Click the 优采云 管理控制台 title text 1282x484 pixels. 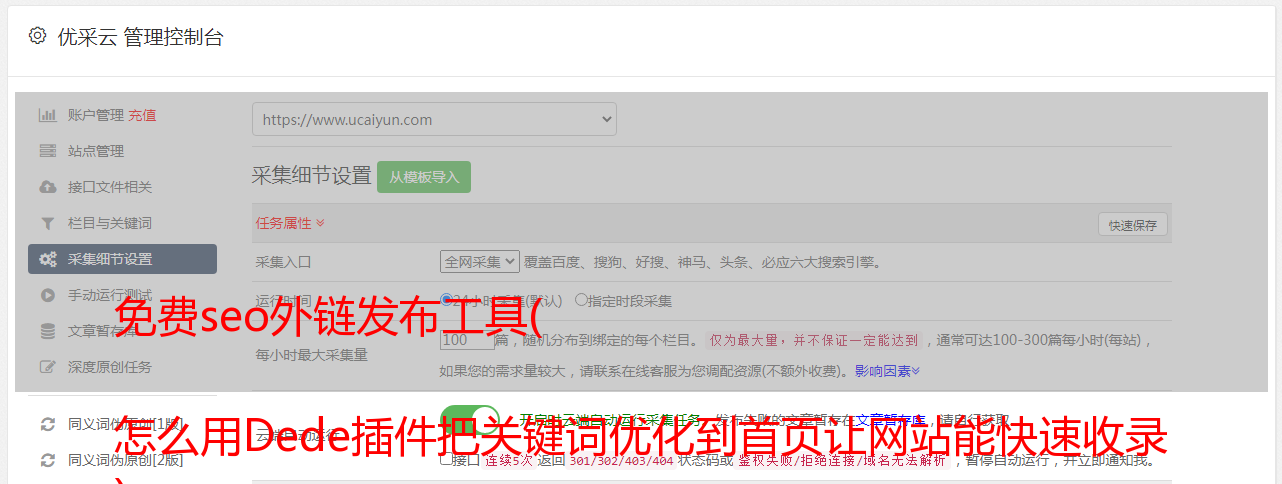(140, 37)
